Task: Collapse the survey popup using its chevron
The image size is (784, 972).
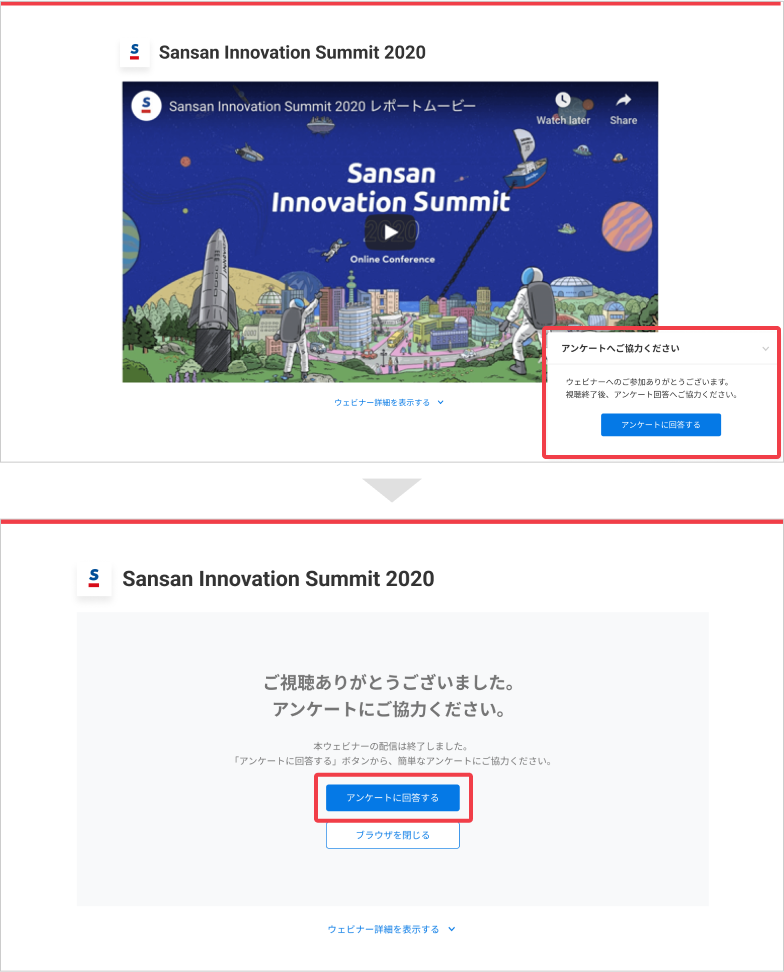Action: click(x=765, y=348)
